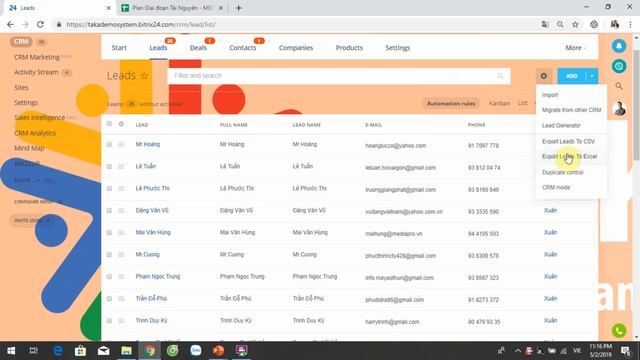Open CRM Marketing in left sidebar
Viewport: 640px width, 360px height.
coord(37,57)
